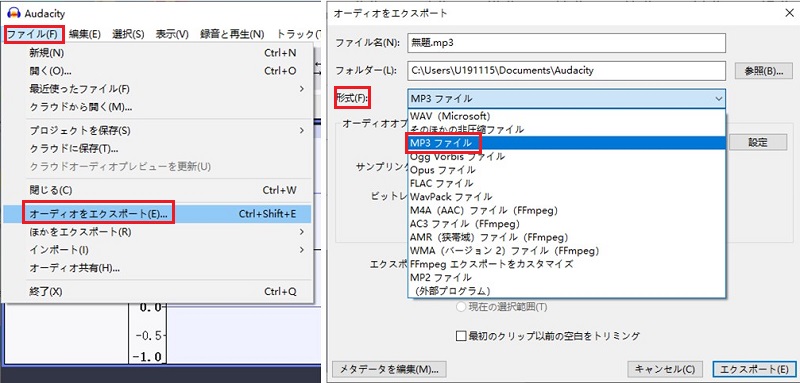The width and height of the screenshot is (800, 383).
Task: Select WavPack ファイル option
Action: click(x=566, y=197)
